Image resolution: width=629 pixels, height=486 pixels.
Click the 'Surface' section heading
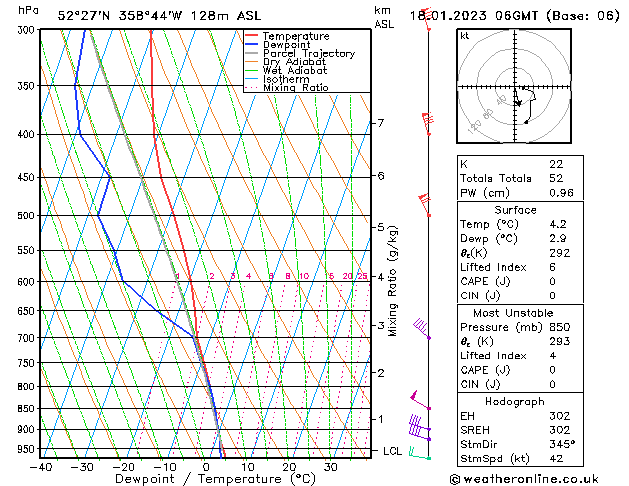click(x=515, y=210)
